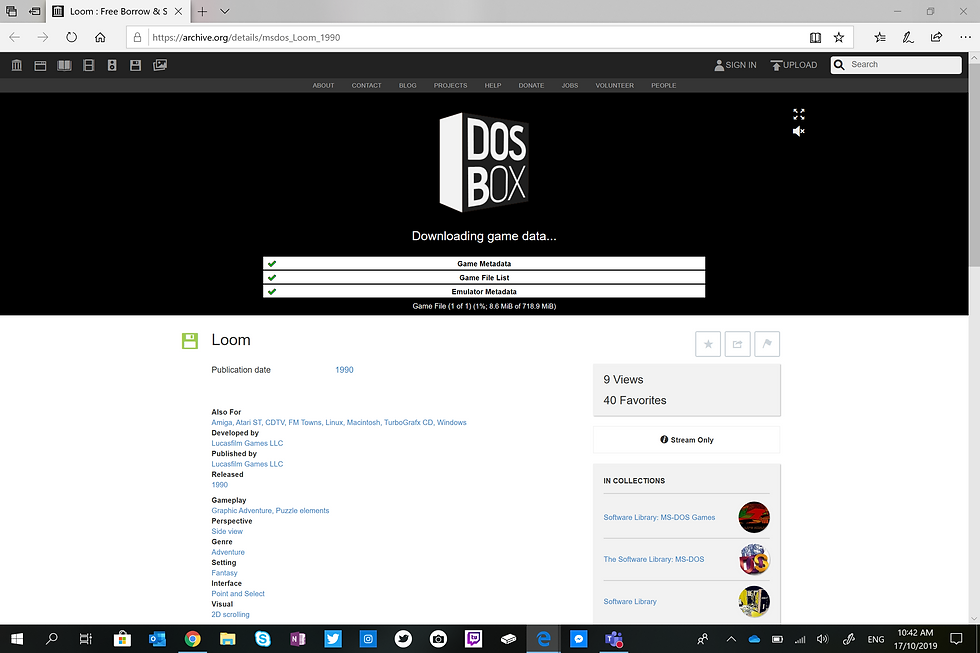
Task: Open the Web archive icon in navbar
Action: (41, 65)
